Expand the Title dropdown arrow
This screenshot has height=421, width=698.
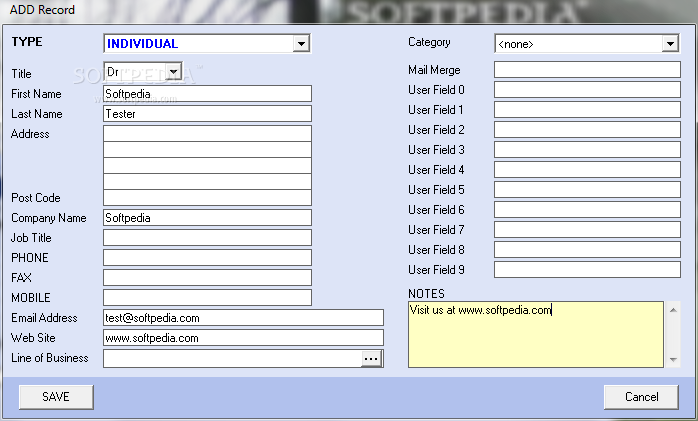coord(174,71)
